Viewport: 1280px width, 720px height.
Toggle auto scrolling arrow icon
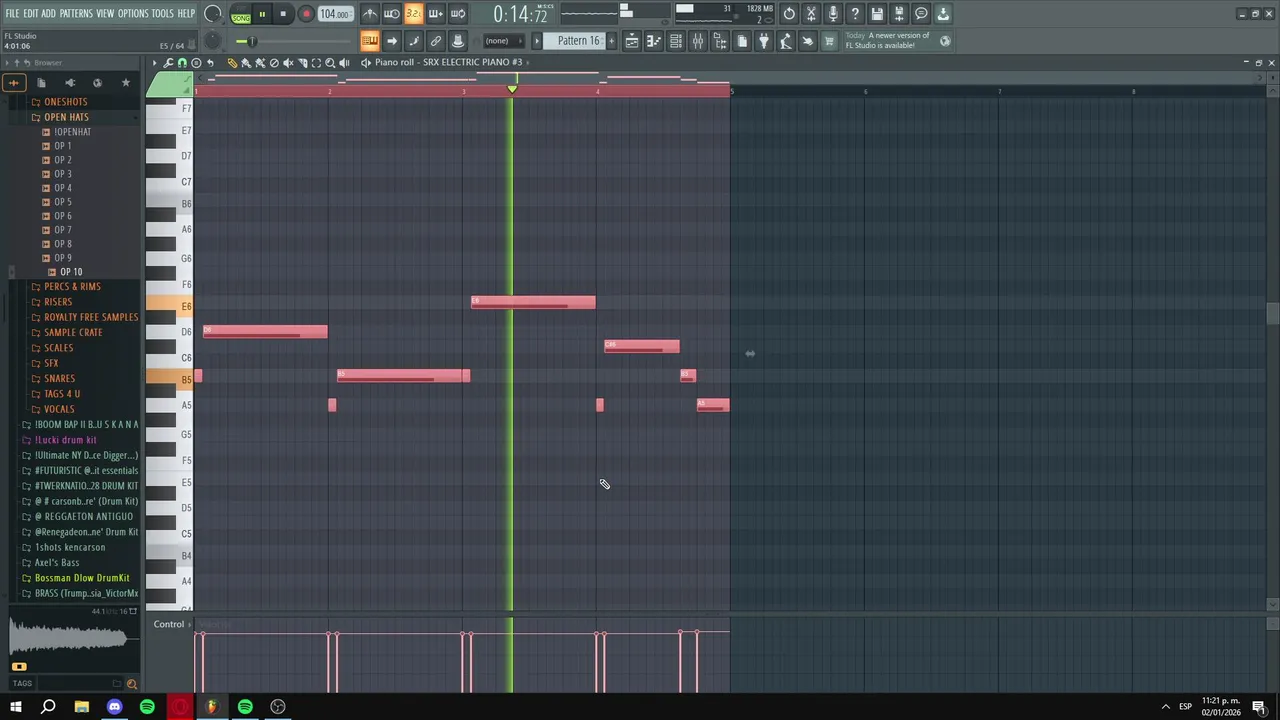[392, 41]
